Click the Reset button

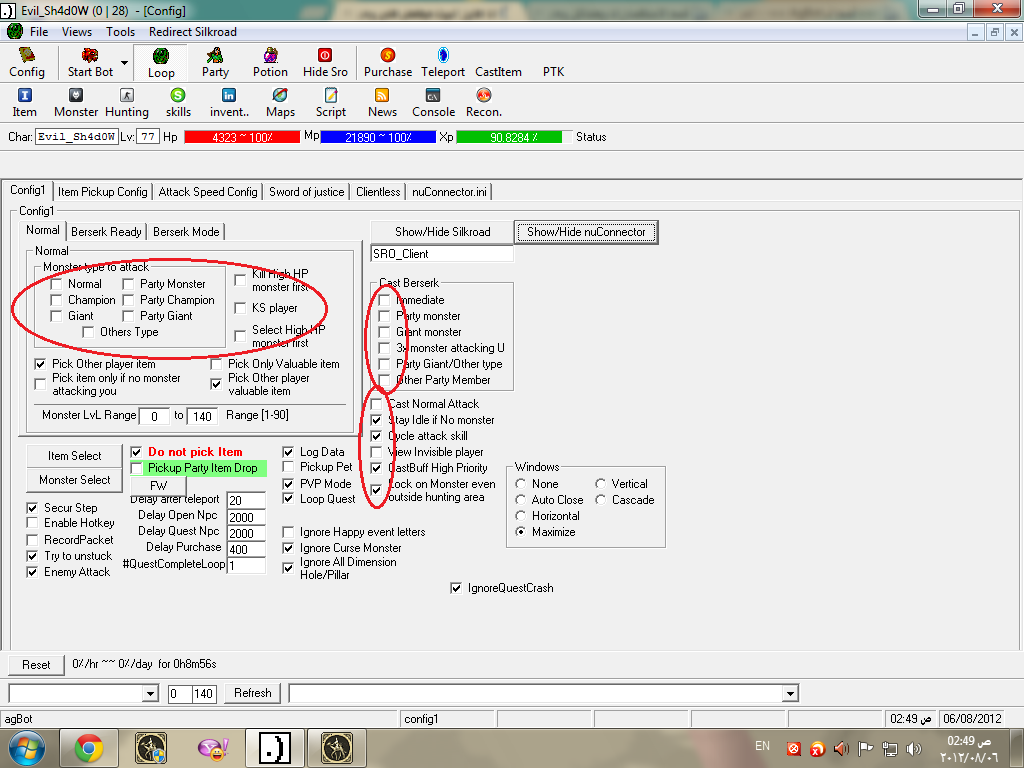click(36, 665)
